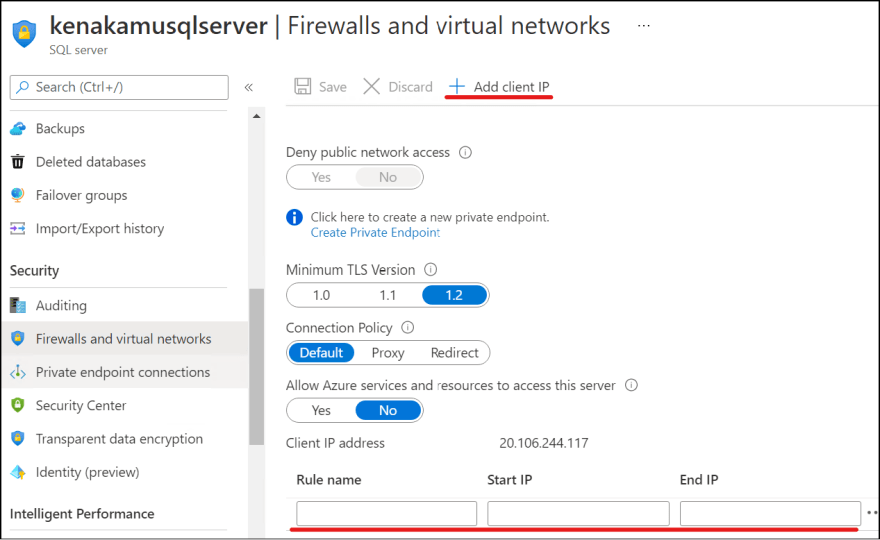880x540 pixels.
Task: Click the Import/Export history arrows icon
Action: click(x=18, y=228)
